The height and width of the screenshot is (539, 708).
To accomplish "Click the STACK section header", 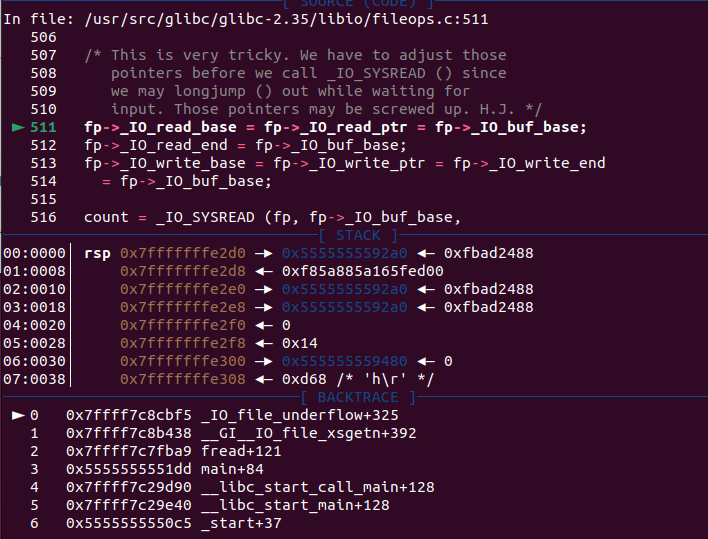I will point(359,235).
